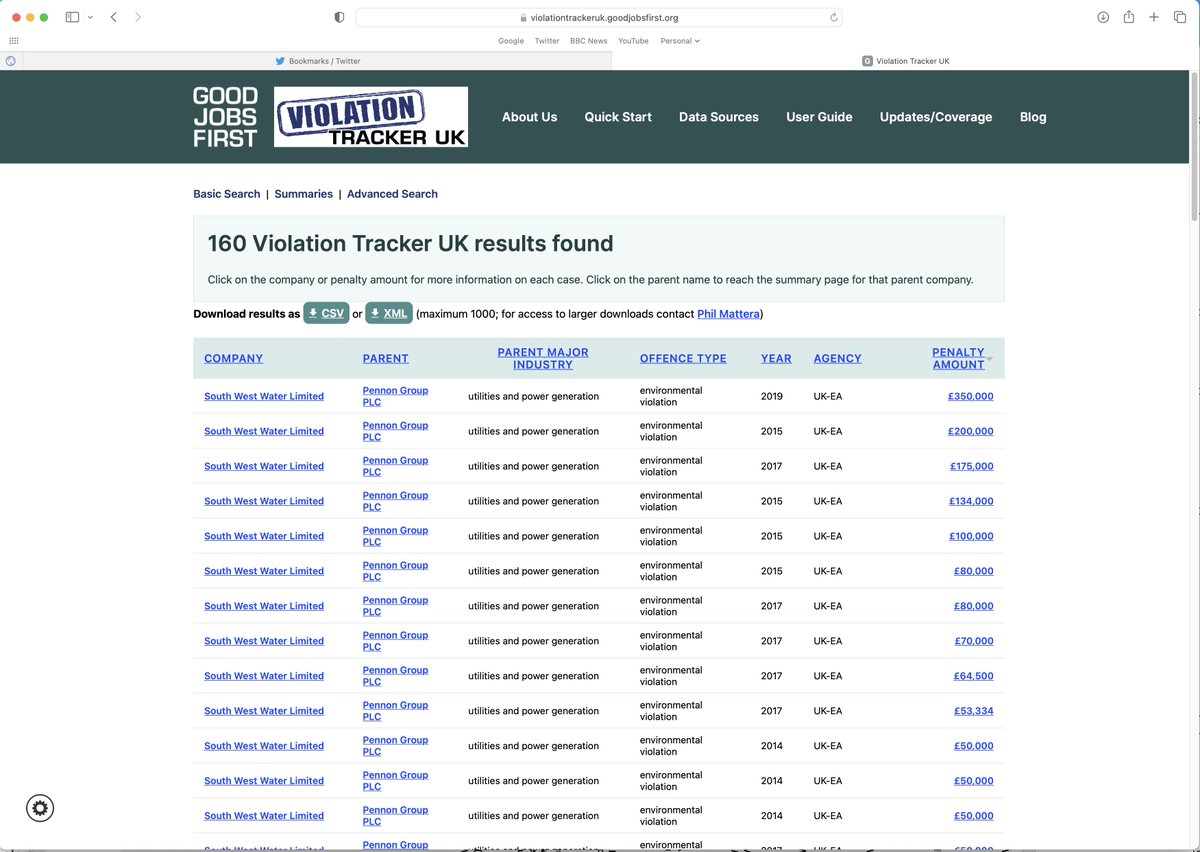Open the £200,000 penalty case

(x=971, y=431)
